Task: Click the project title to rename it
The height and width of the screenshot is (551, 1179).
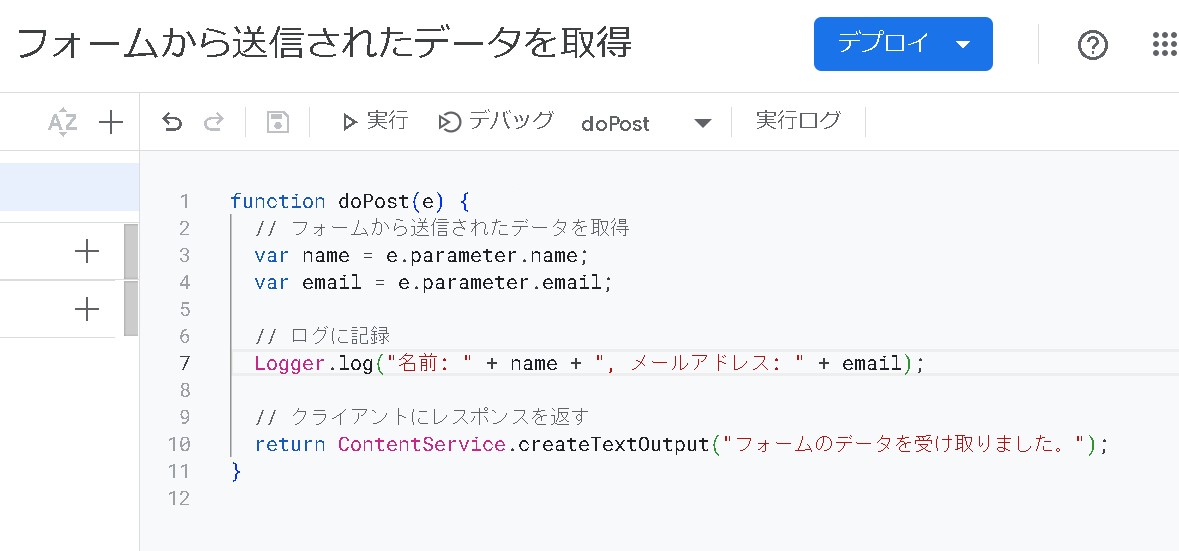Action: (324, 44)
